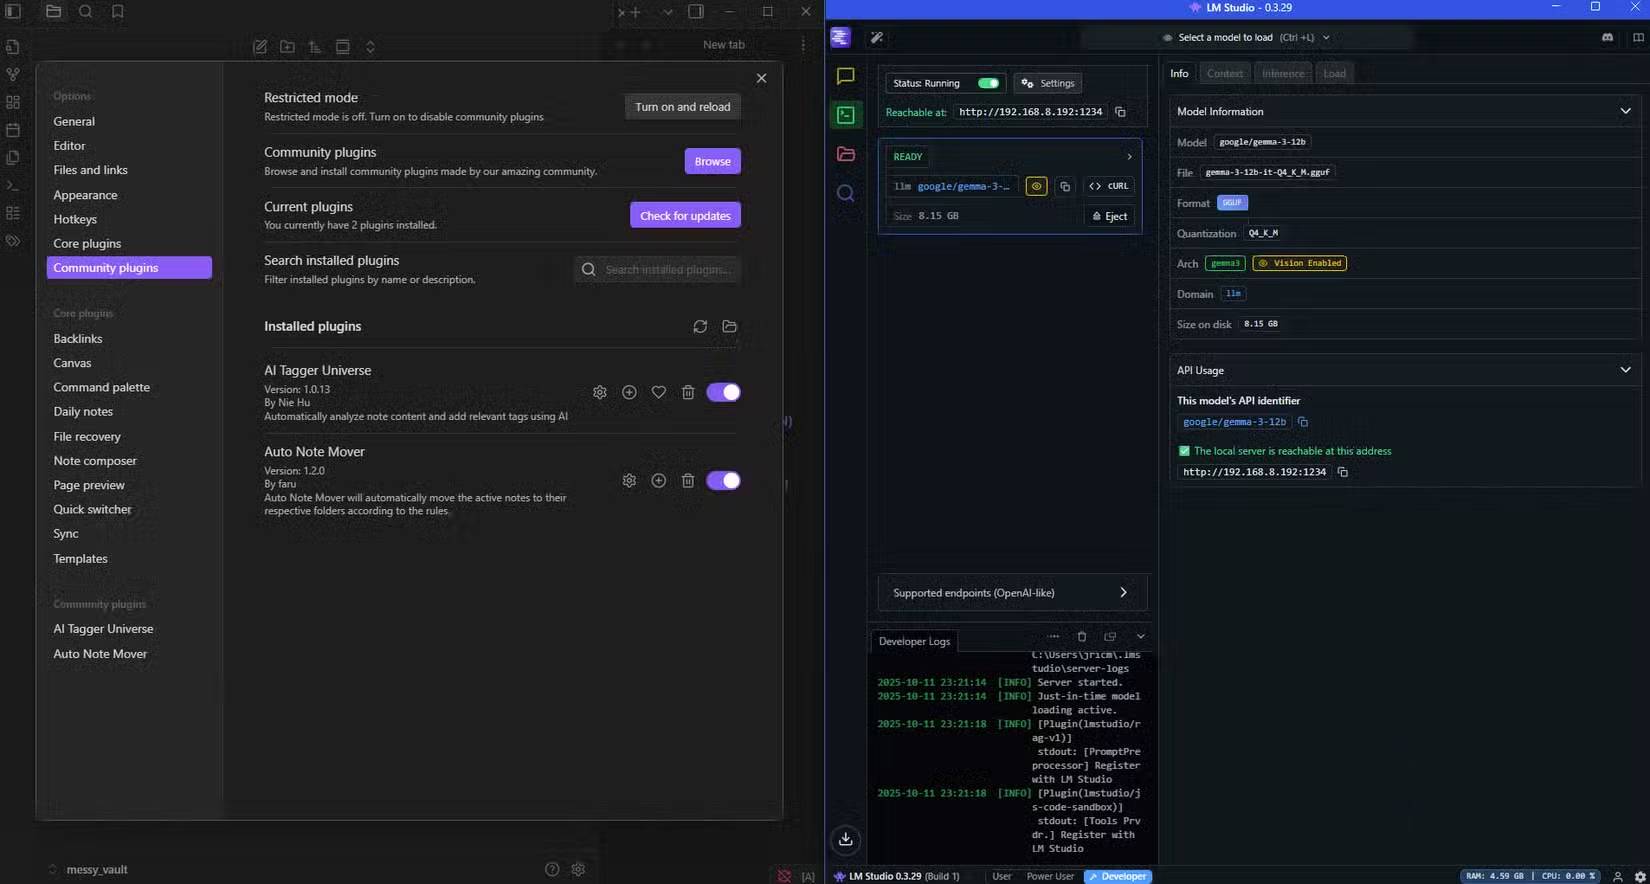Collapse the API Usage section
Viewport: 1650px width, 884px height.
[1625, 370]
